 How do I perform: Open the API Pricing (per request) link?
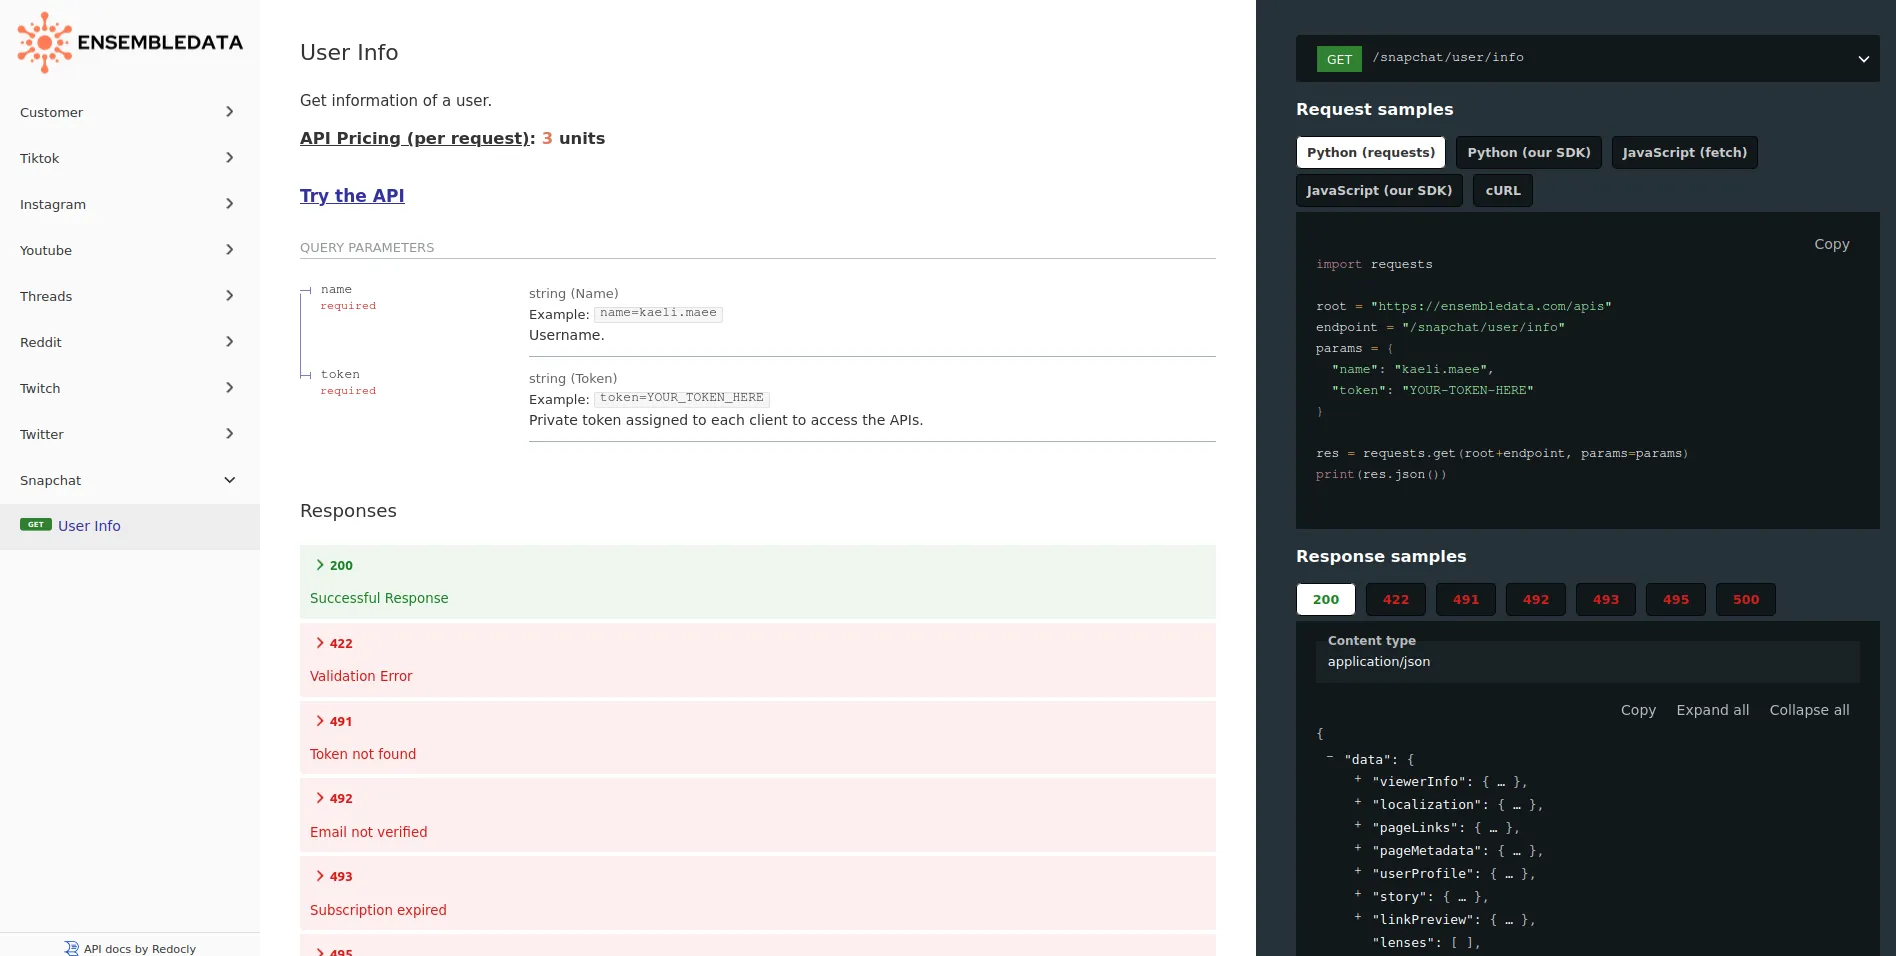[x=417, y=138]
